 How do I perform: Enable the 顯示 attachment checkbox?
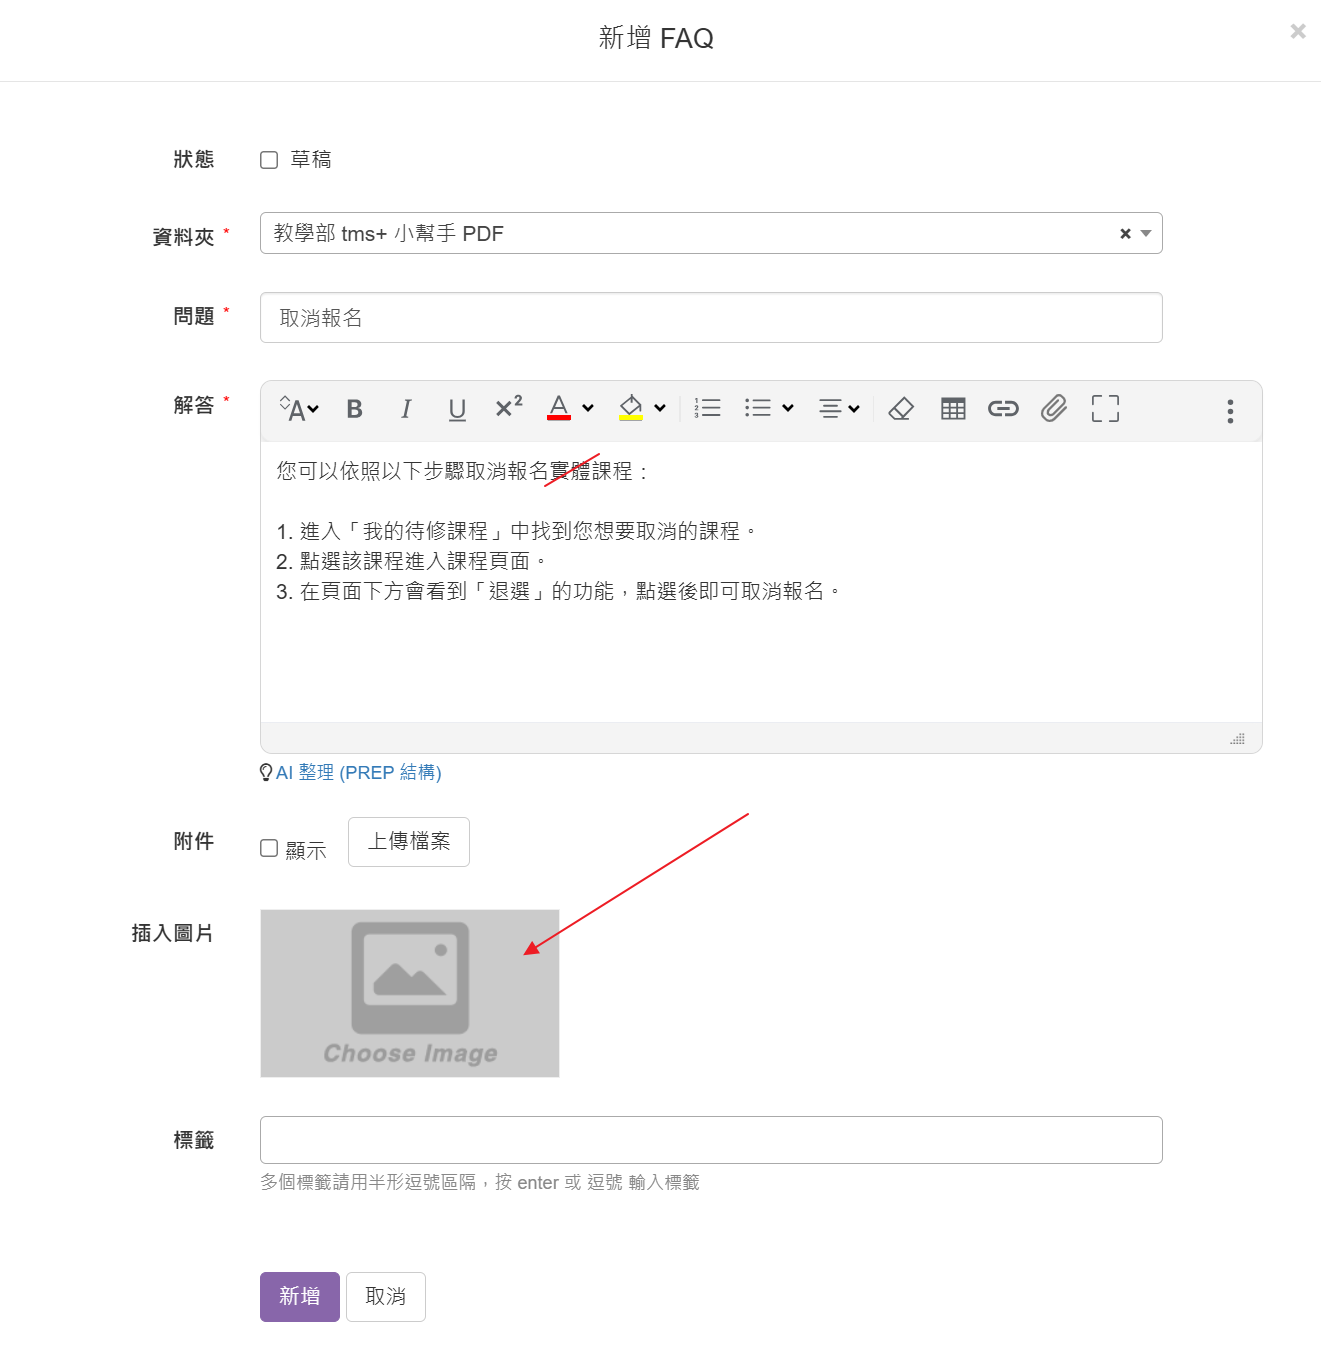click(x=269, y=848)
